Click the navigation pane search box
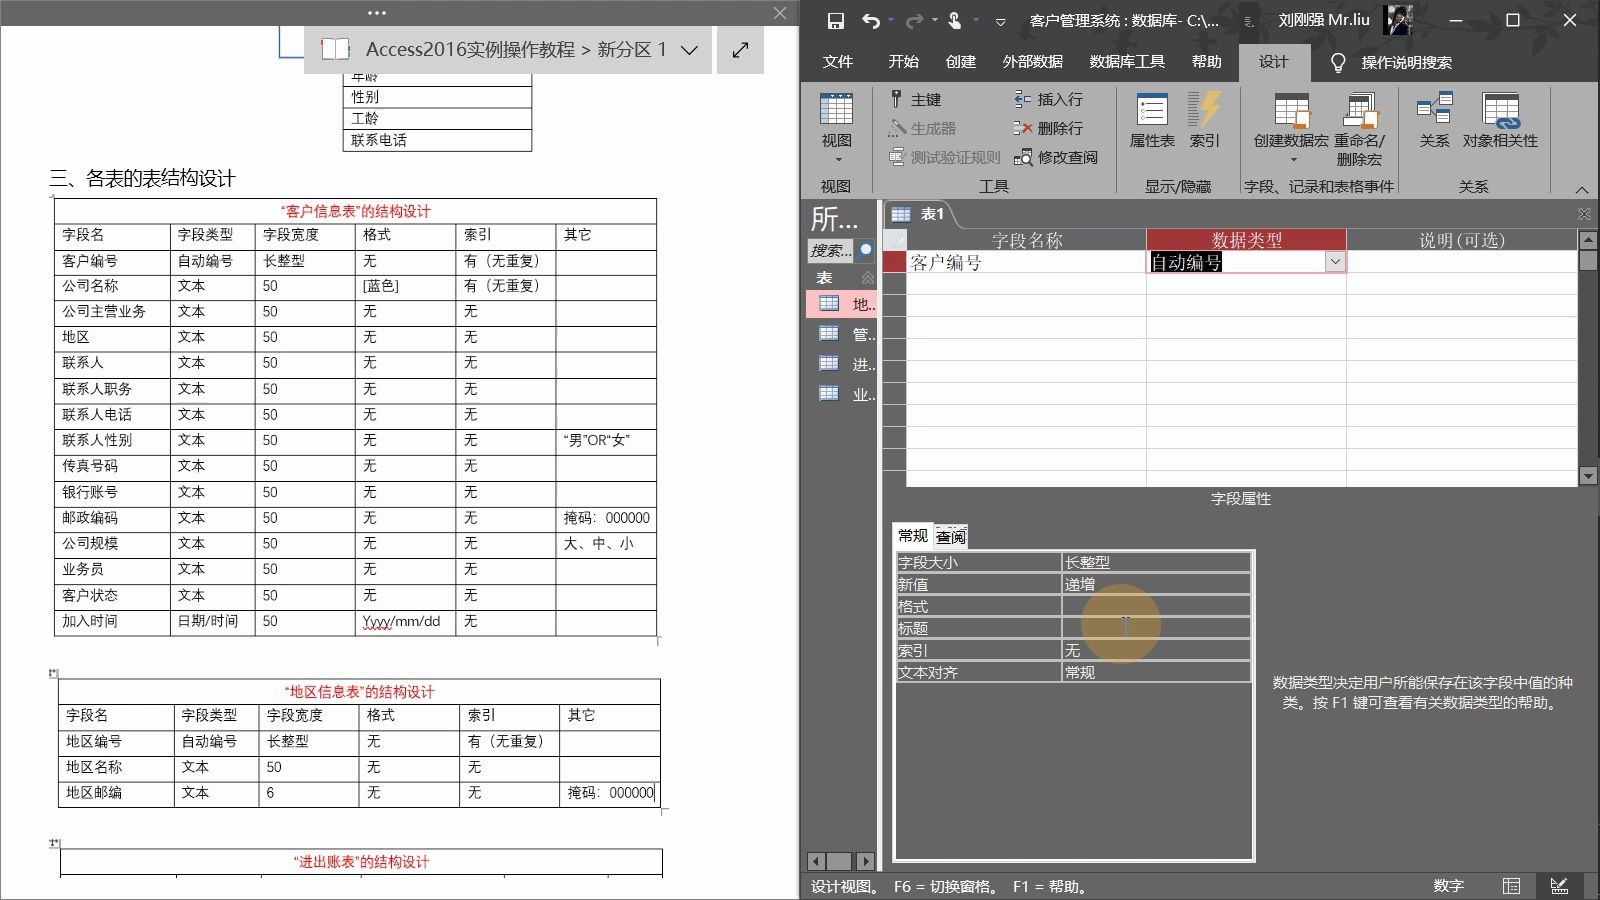The width and height of the screenshot is (1600, 900). coord(831,250)
